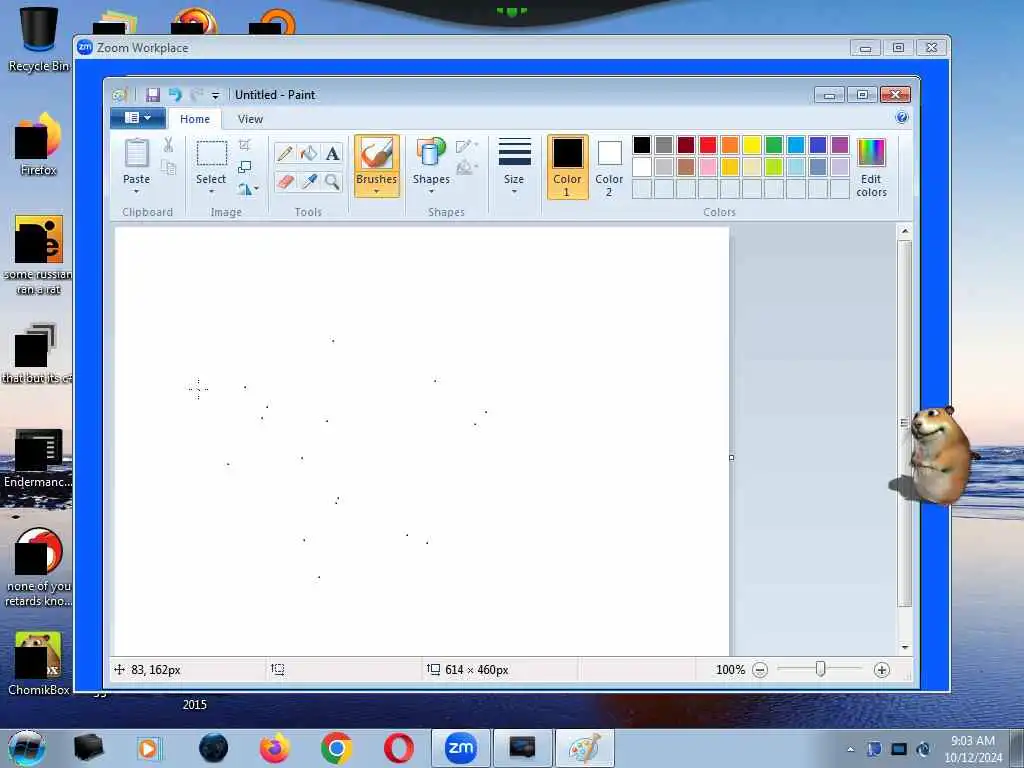Show hidden system tray icons arrow

coord(850,749)
